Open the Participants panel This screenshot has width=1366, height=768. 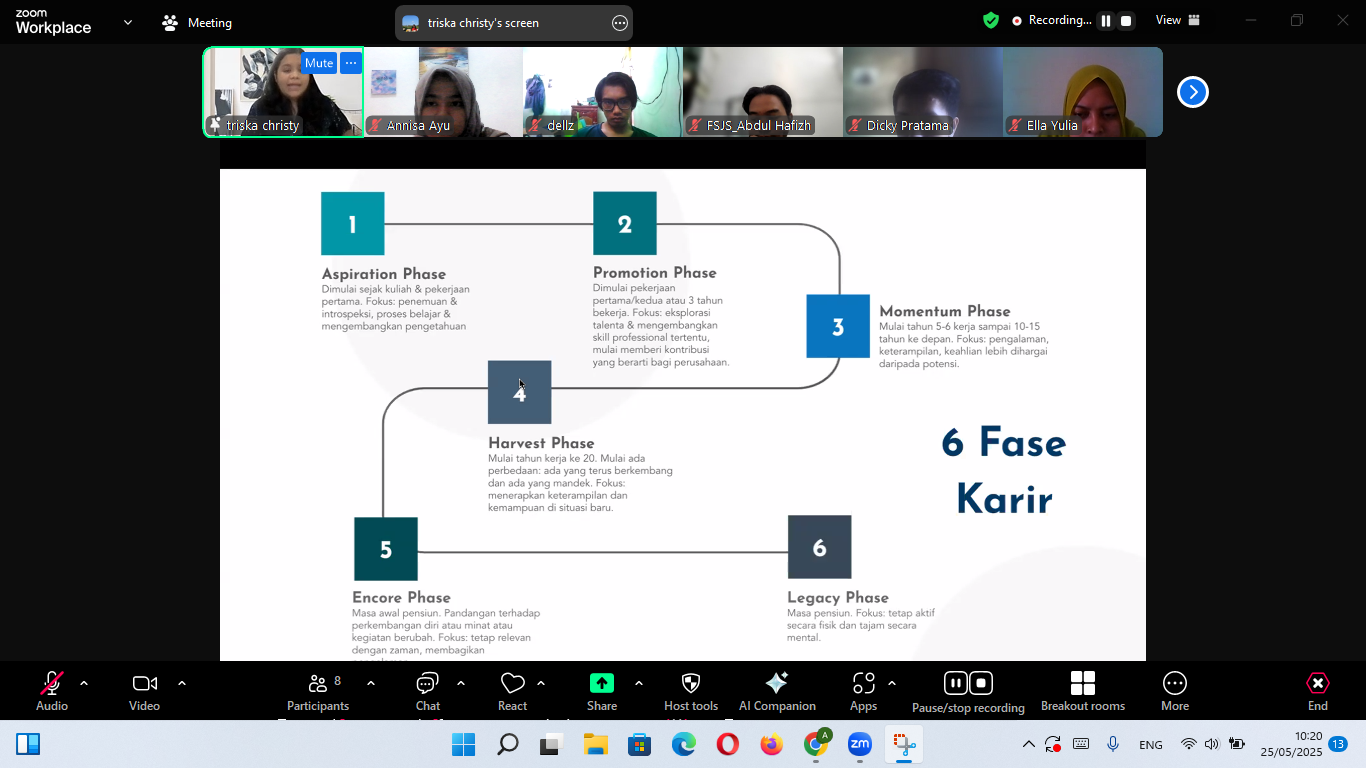(318, 691)
